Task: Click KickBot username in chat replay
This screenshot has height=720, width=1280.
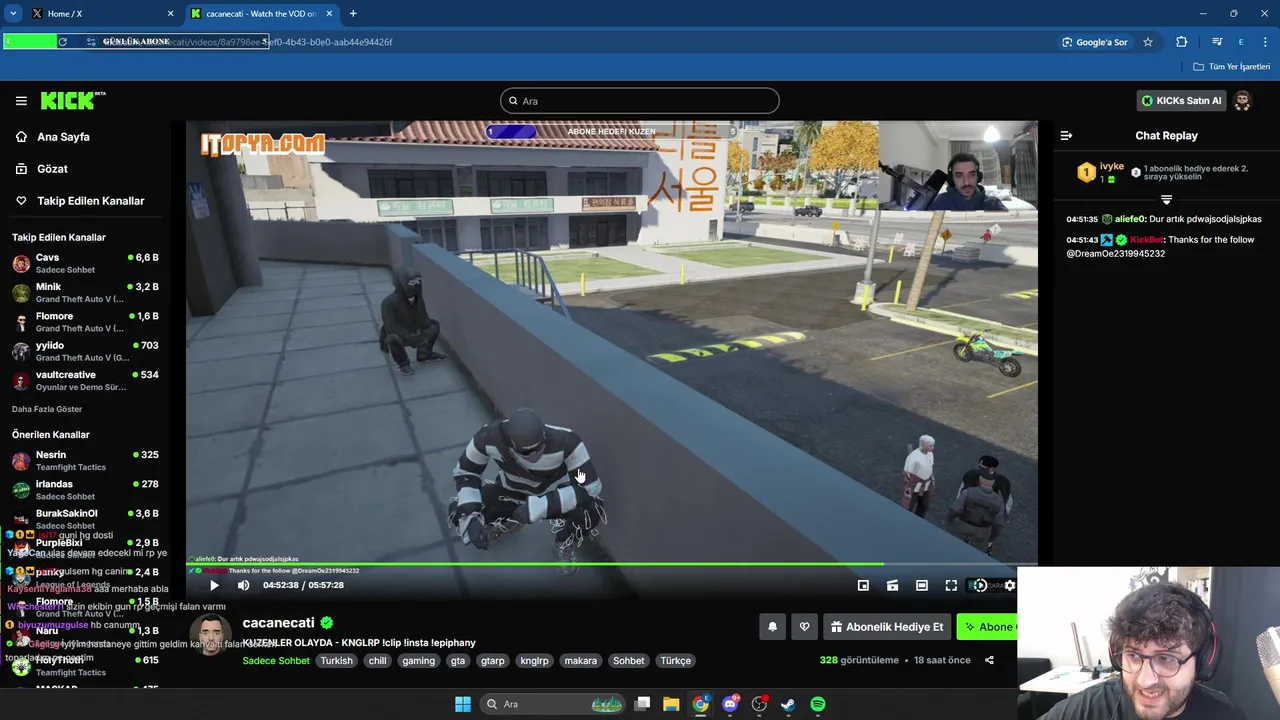Action: 1147,240
